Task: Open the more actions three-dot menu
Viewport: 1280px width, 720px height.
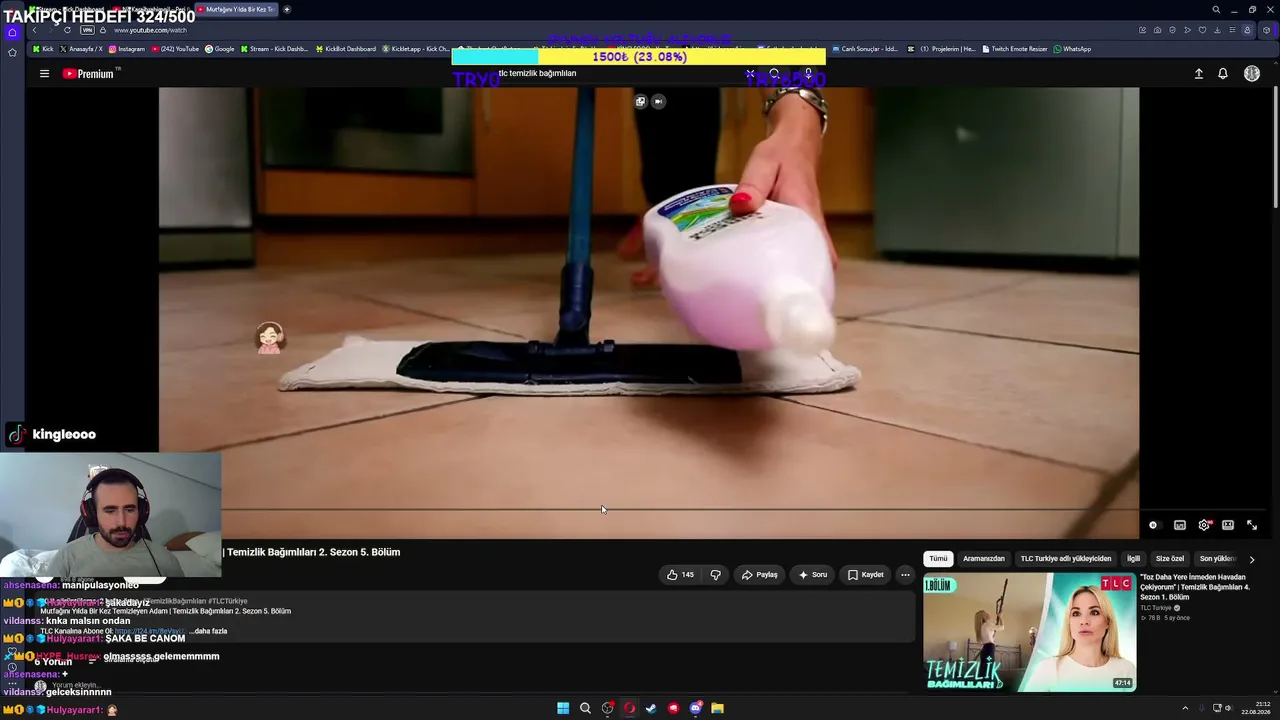Action: point(905,575)
